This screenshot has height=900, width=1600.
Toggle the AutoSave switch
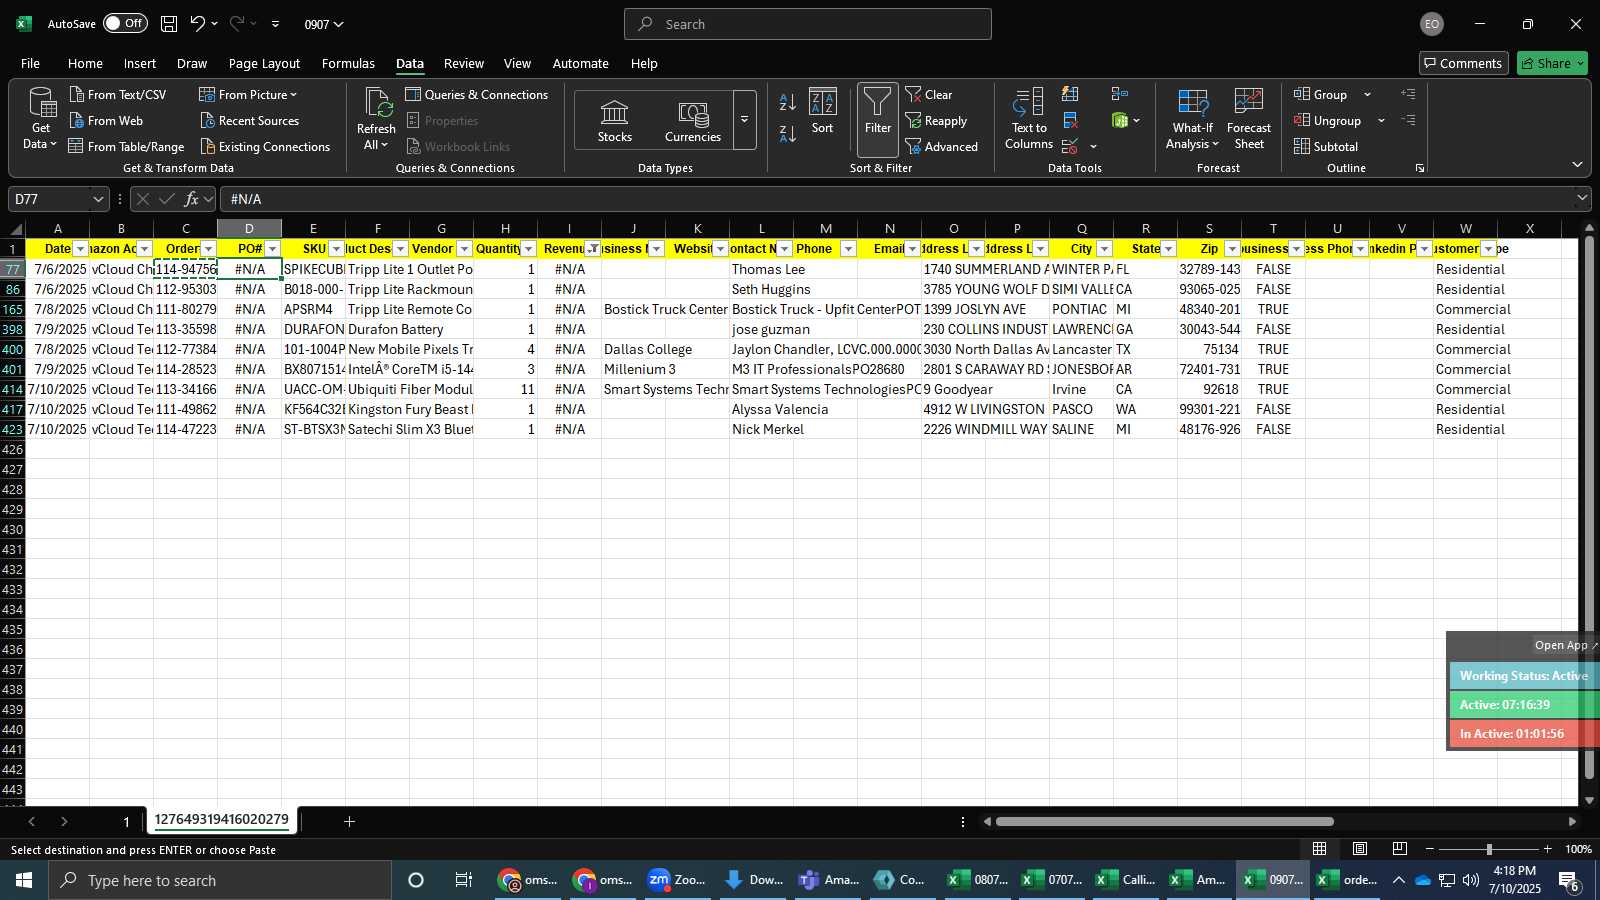tap(125, 24)
